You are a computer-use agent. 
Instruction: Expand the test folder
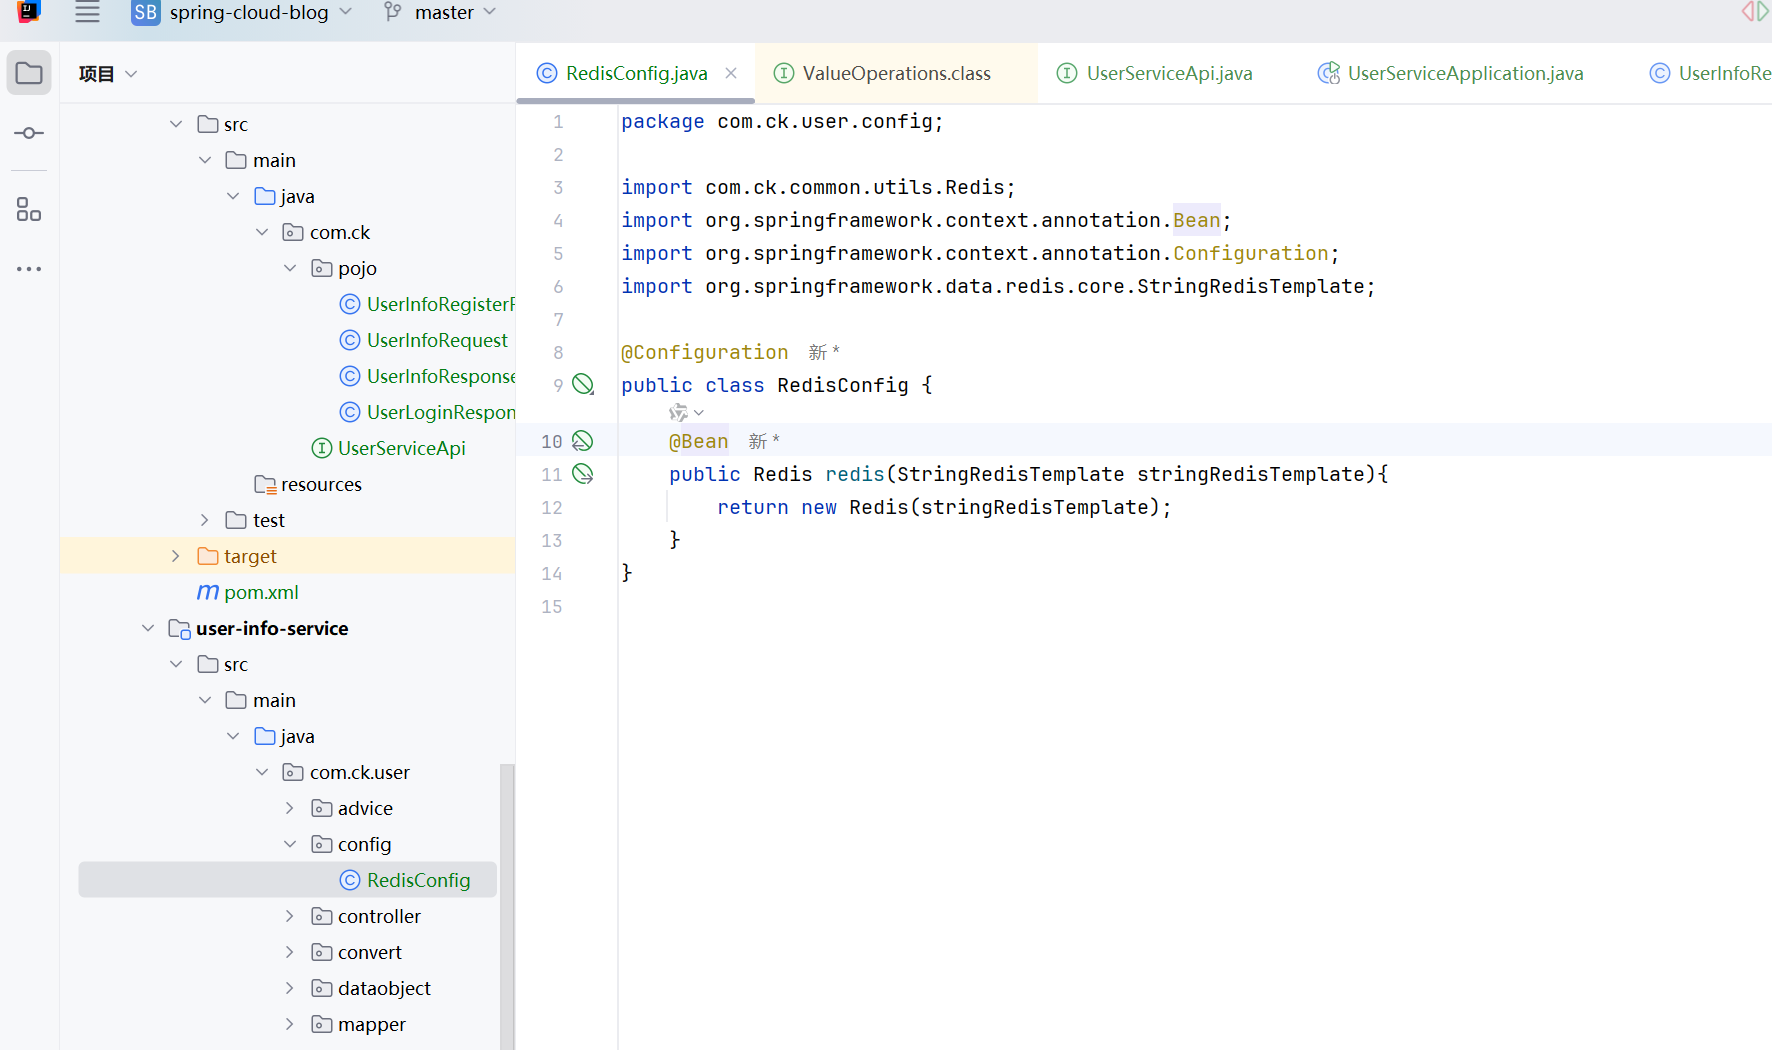(x=204, y=520)
